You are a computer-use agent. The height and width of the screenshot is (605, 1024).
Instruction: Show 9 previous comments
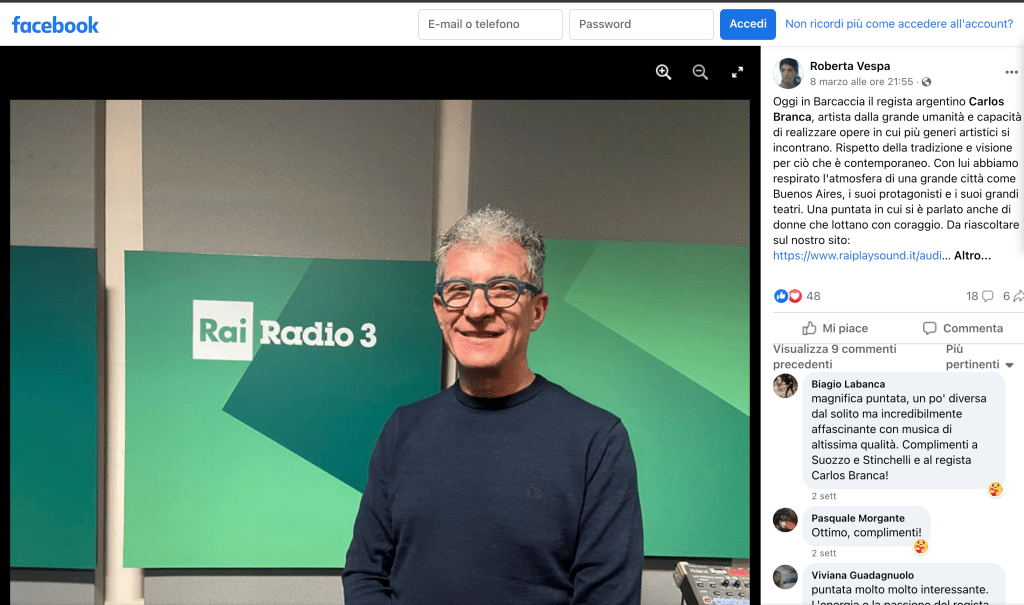(x=834, y=357)
